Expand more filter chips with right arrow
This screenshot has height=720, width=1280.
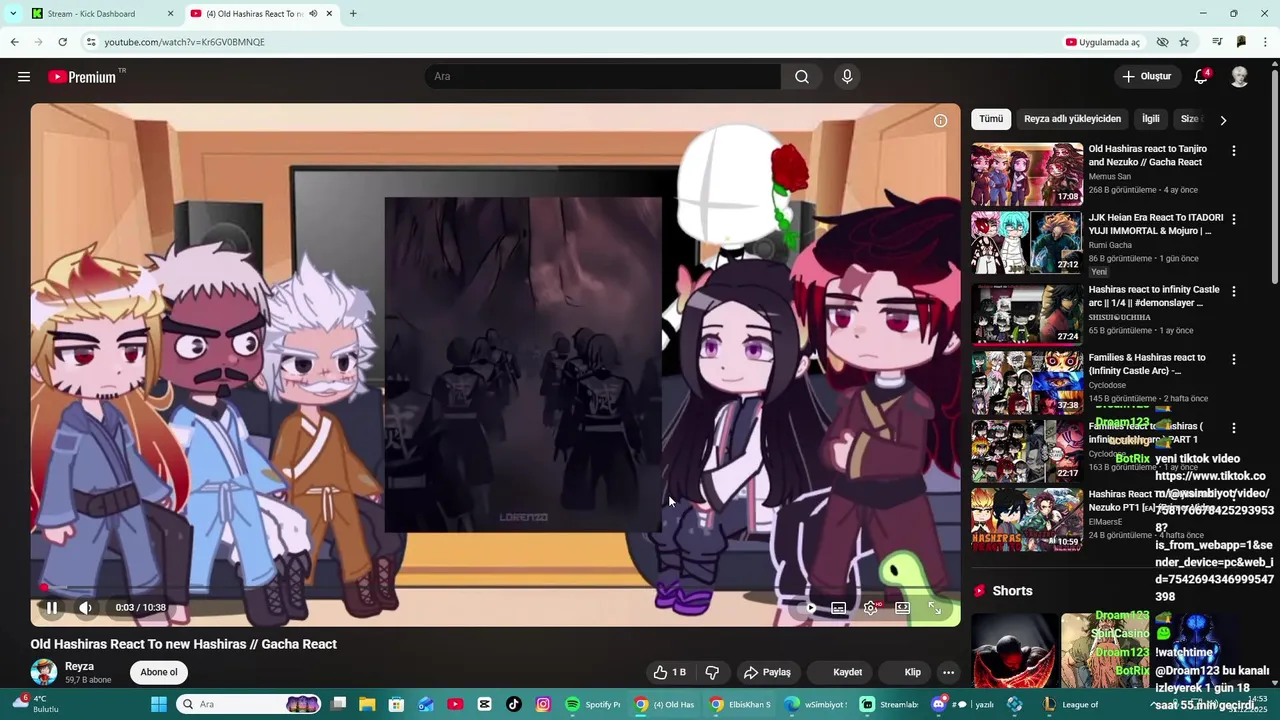point(1222,120)
